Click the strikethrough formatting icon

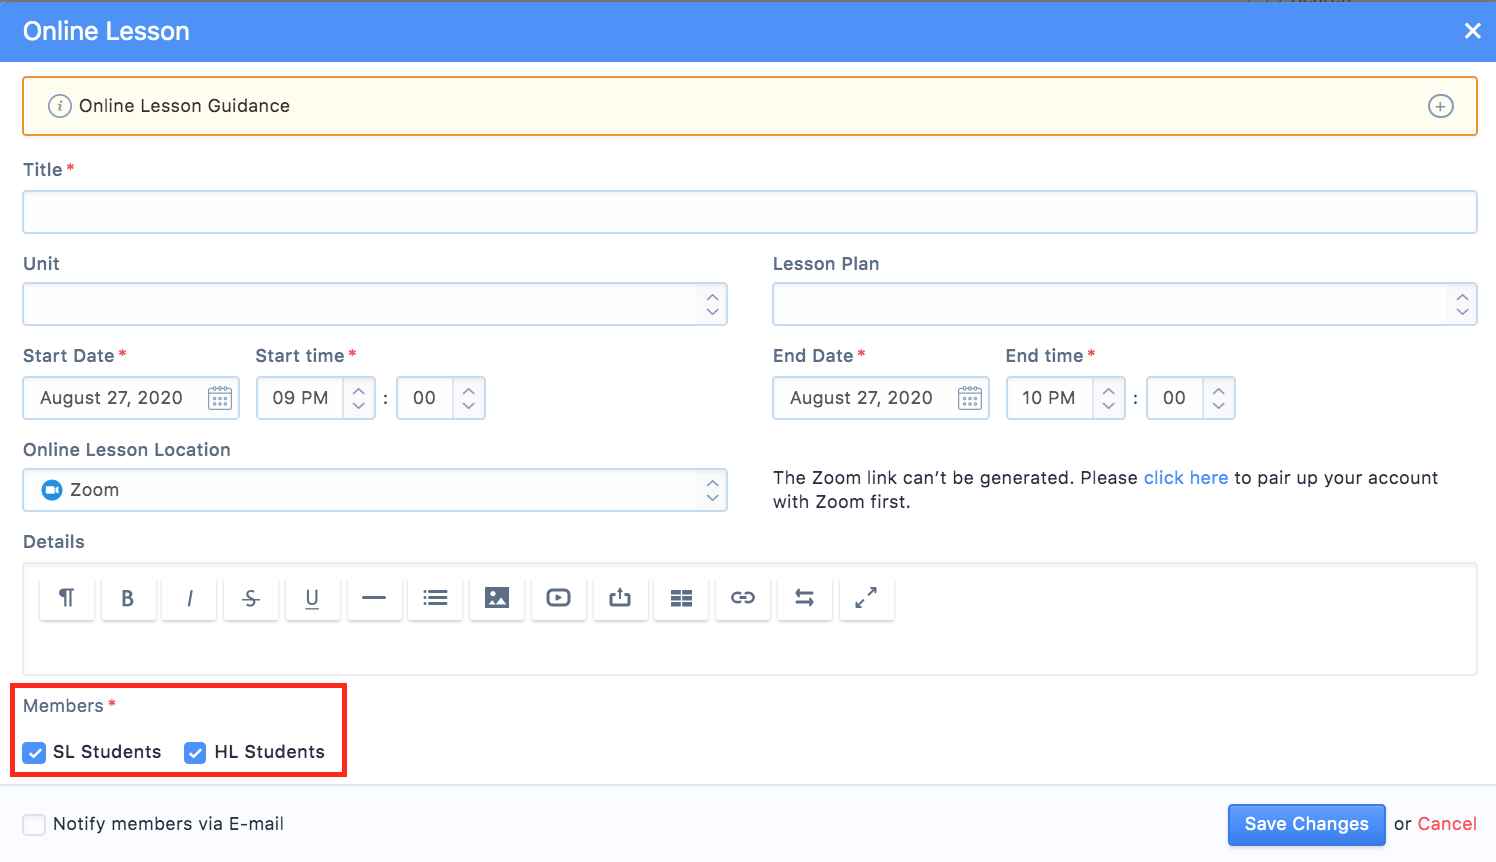point(251,598)
